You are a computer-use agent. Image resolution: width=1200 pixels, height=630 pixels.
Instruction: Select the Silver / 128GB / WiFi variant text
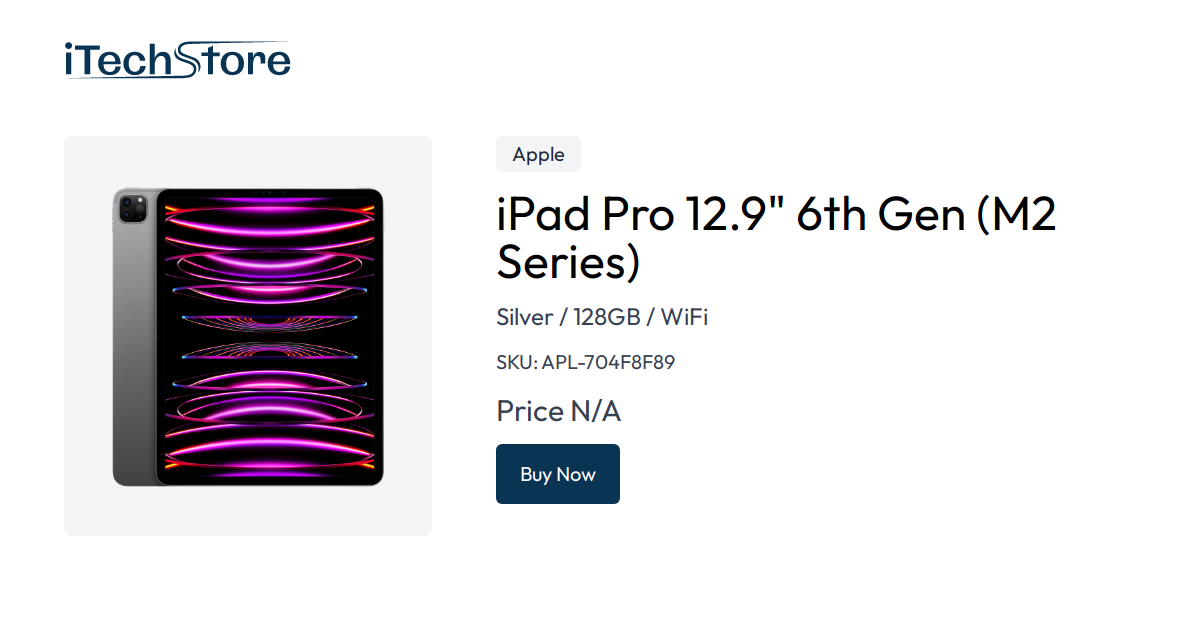click(601, 317)
